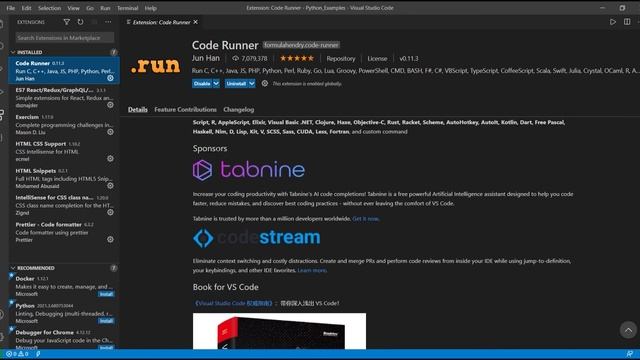Open the Disable dropdown arrow

pyautogui.click(x=216, y=84)
